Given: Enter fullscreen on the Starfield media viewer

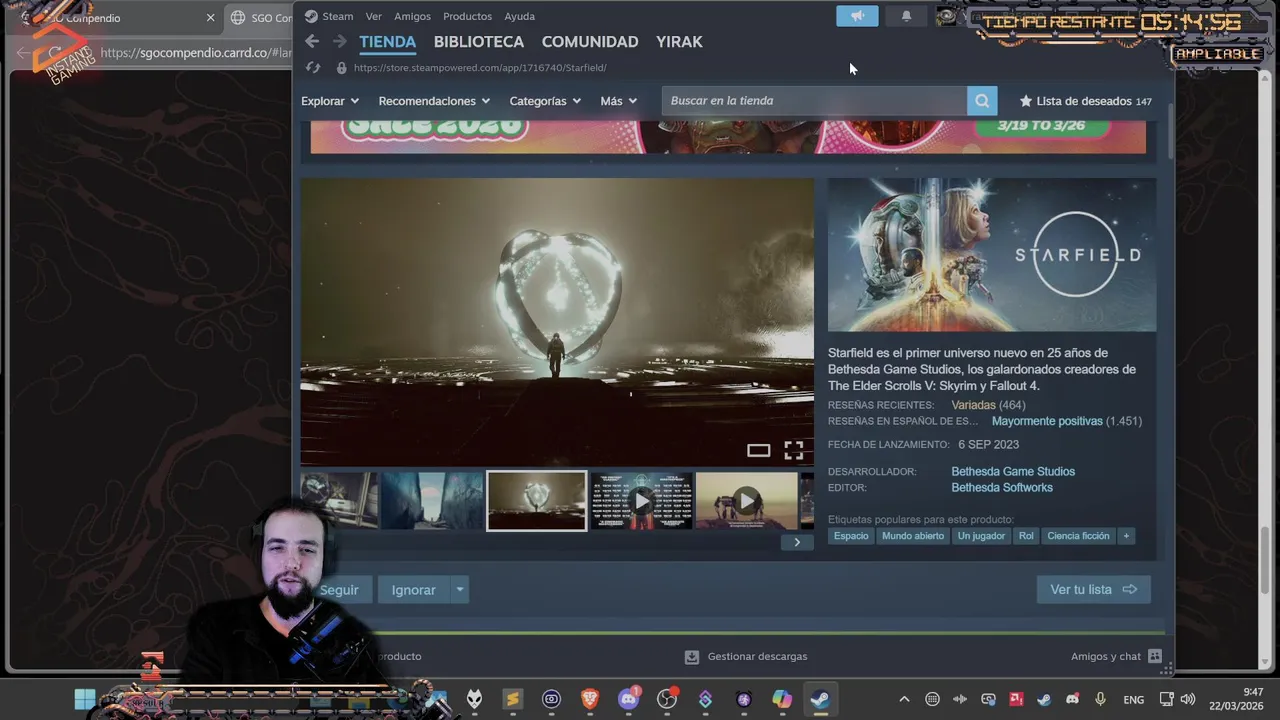Looking at the screenshot, I should point(793,451).
